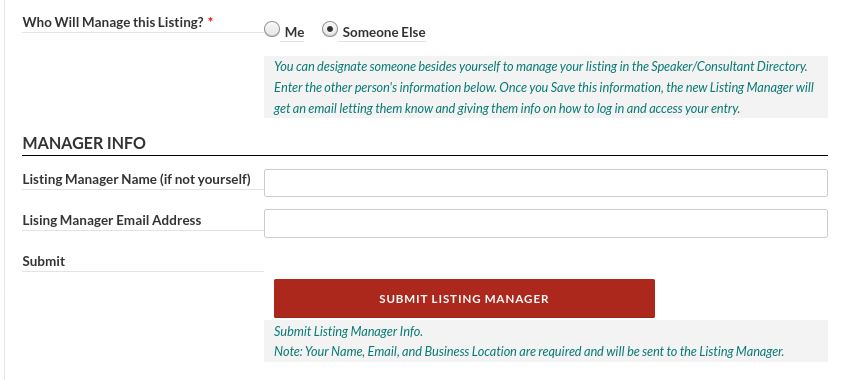Click the red required asterisk marker
Viewport: 868px width, 380px height.
210,22
